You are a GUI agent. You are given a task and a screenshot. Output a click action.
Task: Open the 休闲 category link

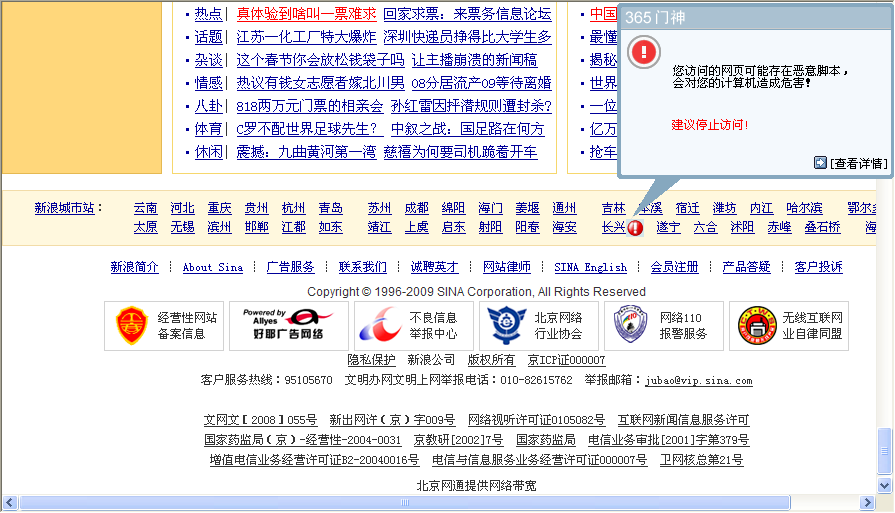(x=208, y=152)
